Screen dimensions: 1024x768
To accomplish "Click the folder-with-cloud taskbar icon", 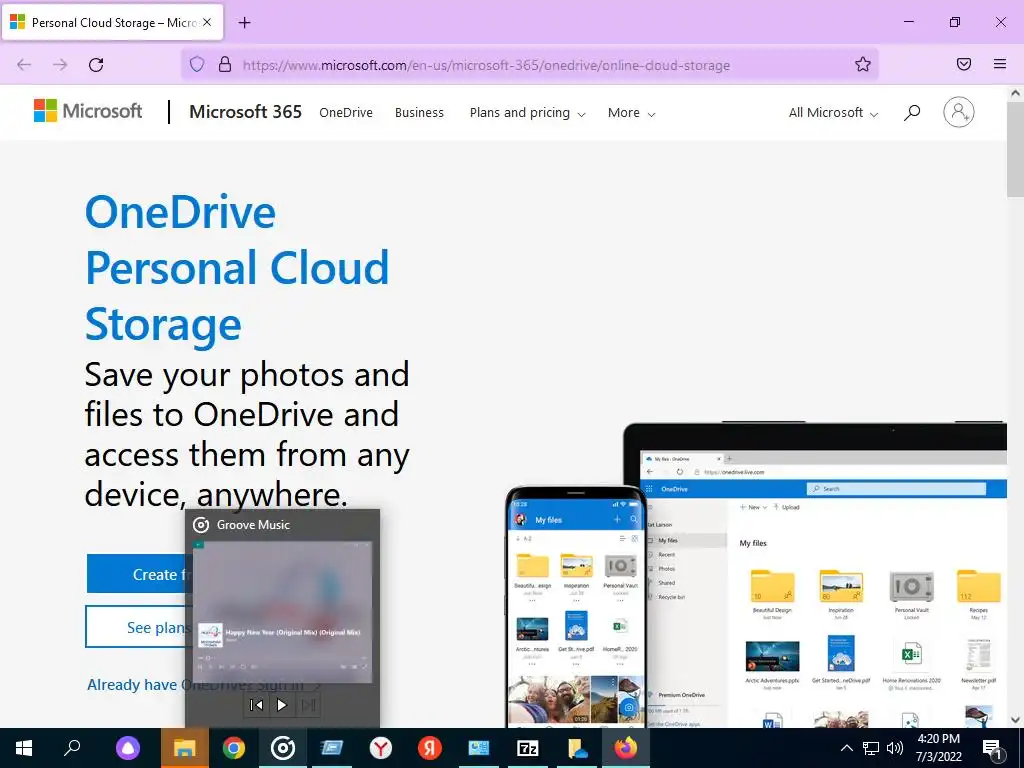I will pyautogui.click(x=577, y=748).
